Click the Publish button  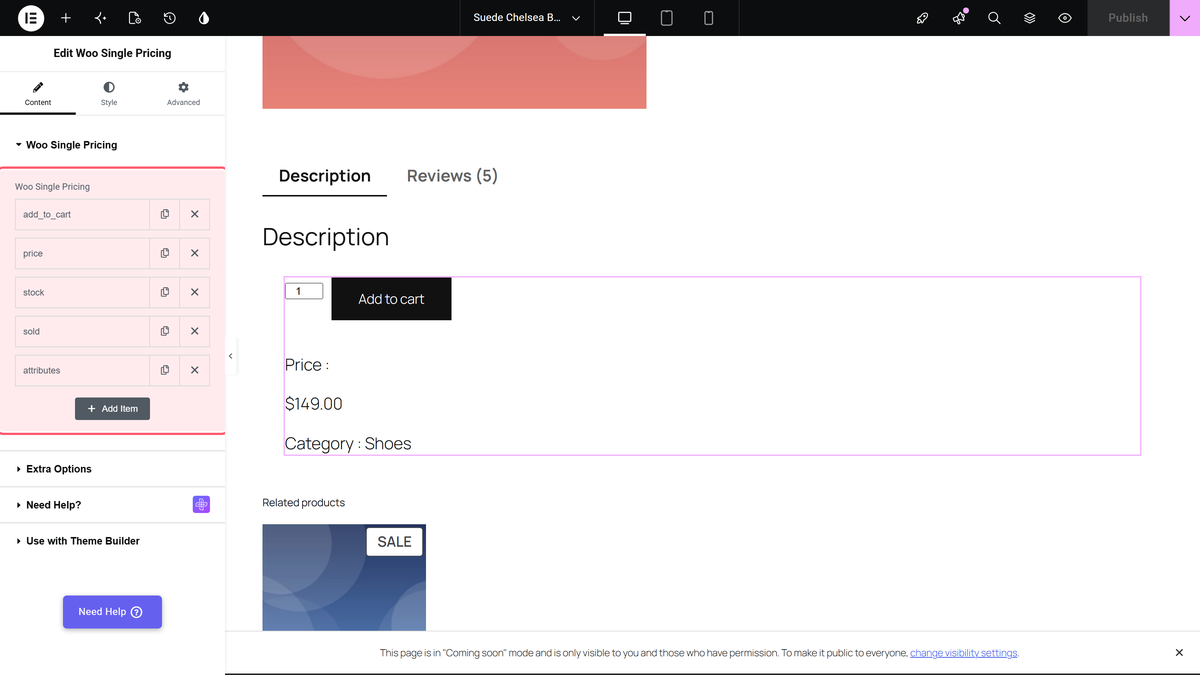pyautogui.click(x=1128, y=18)
